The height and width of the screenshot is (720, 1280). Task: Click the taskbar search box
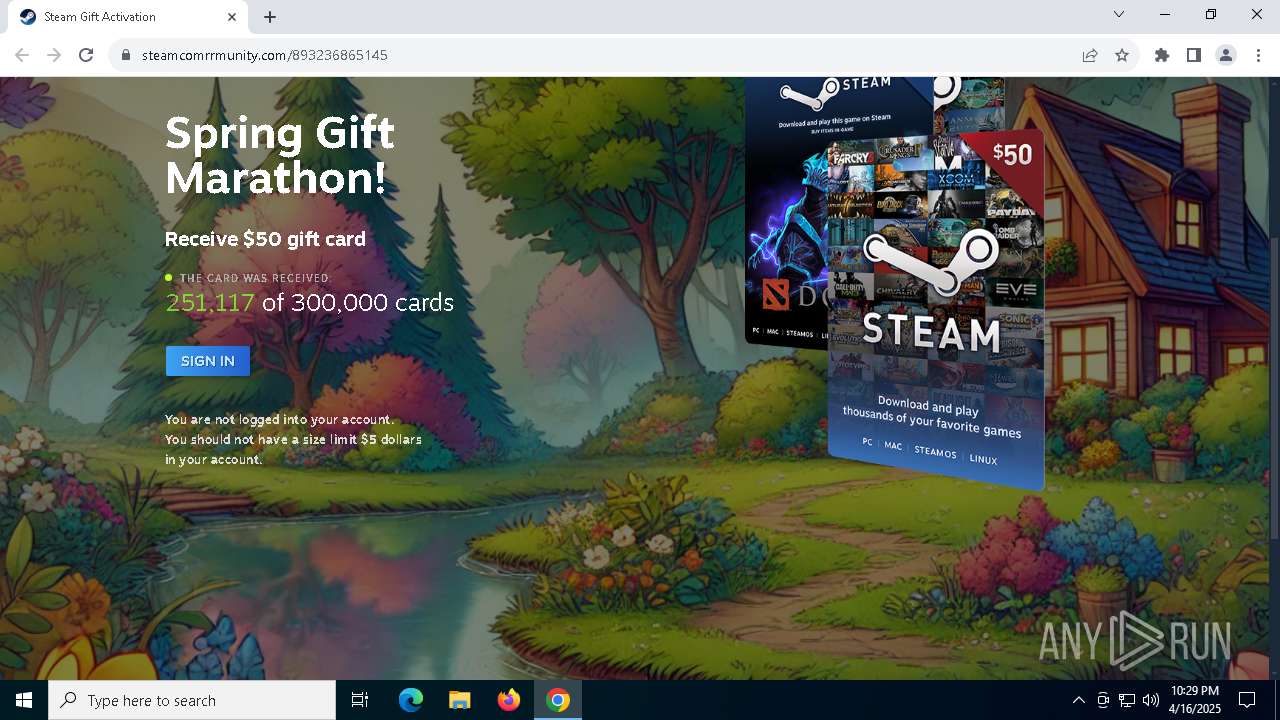(x=192, y=700)
